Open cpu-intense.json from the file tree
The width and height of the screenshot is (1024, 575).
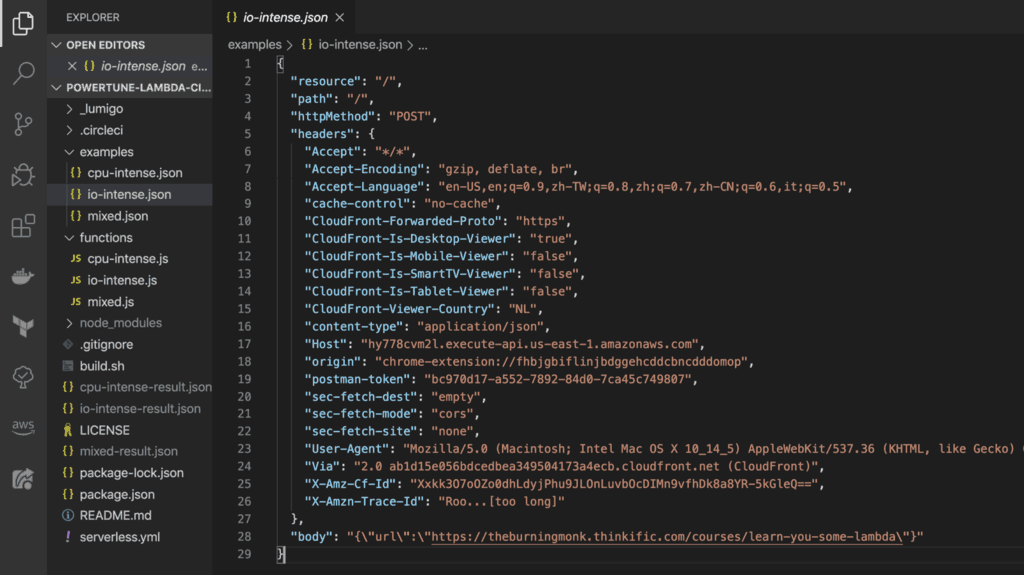135,173
